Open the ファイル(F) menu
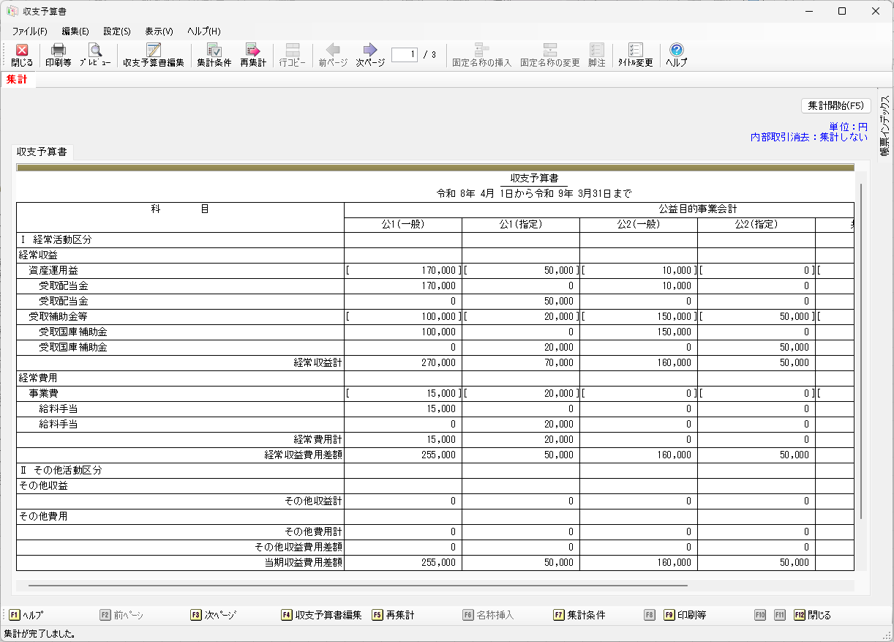 point(30,31)
